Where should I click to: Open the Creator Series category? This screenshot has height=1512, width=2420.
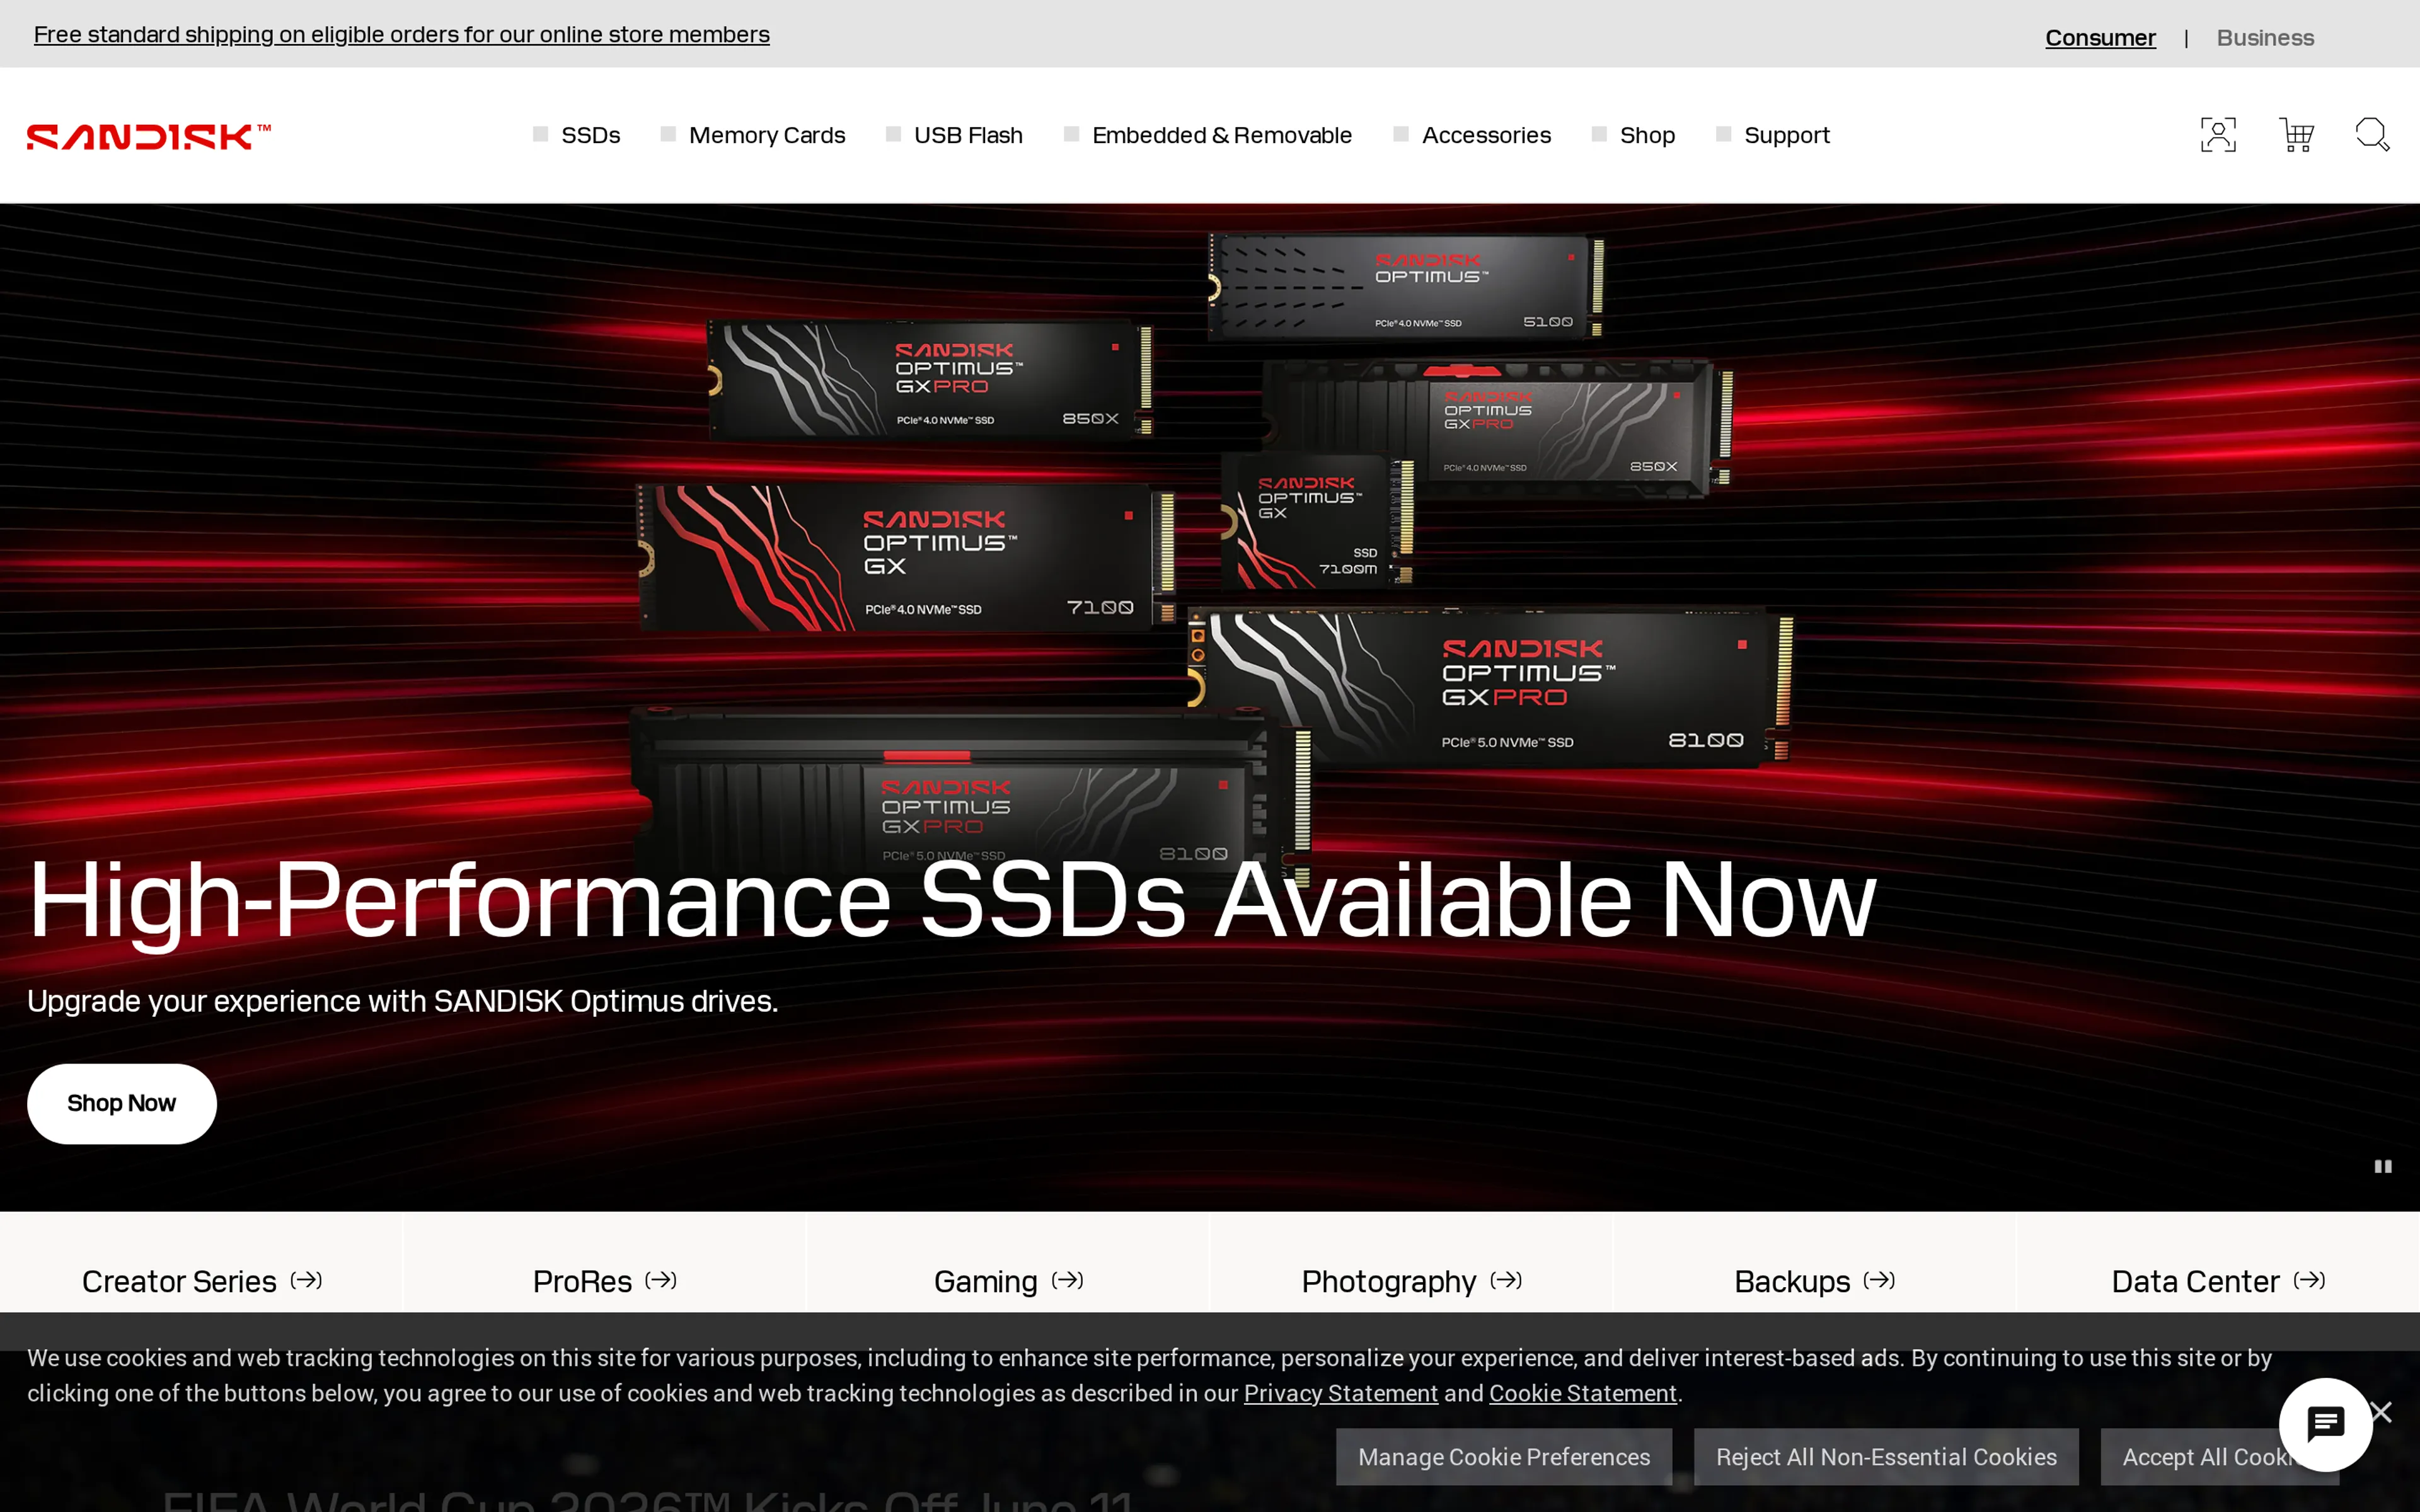(202, 1281)
